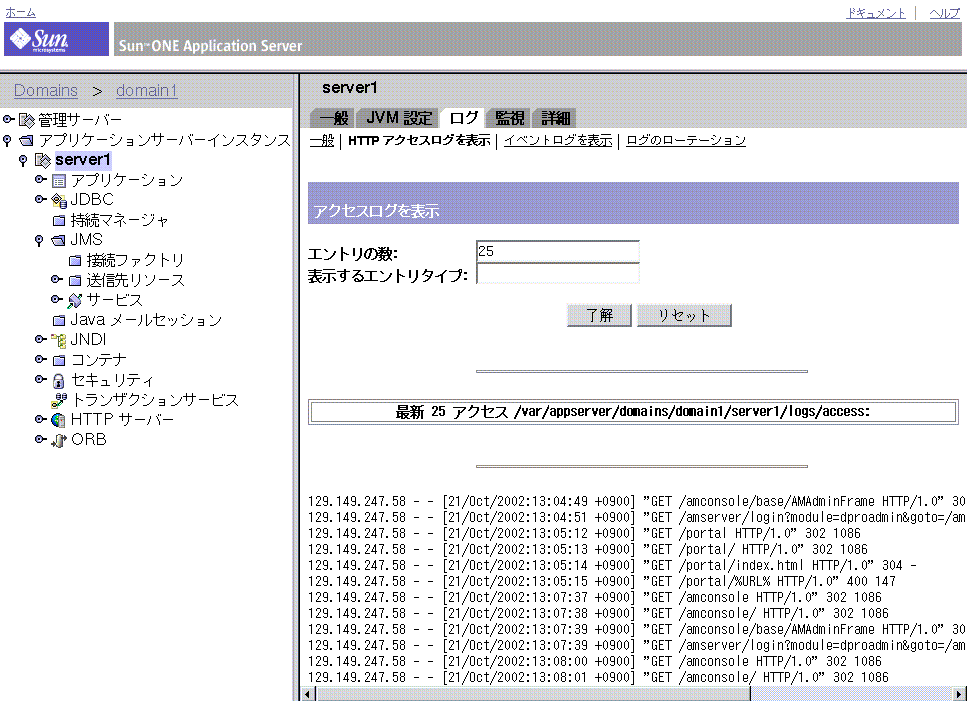Click the サービス plug icon
967x701 pixels.
pyautogui.click(x=75, y=300)
